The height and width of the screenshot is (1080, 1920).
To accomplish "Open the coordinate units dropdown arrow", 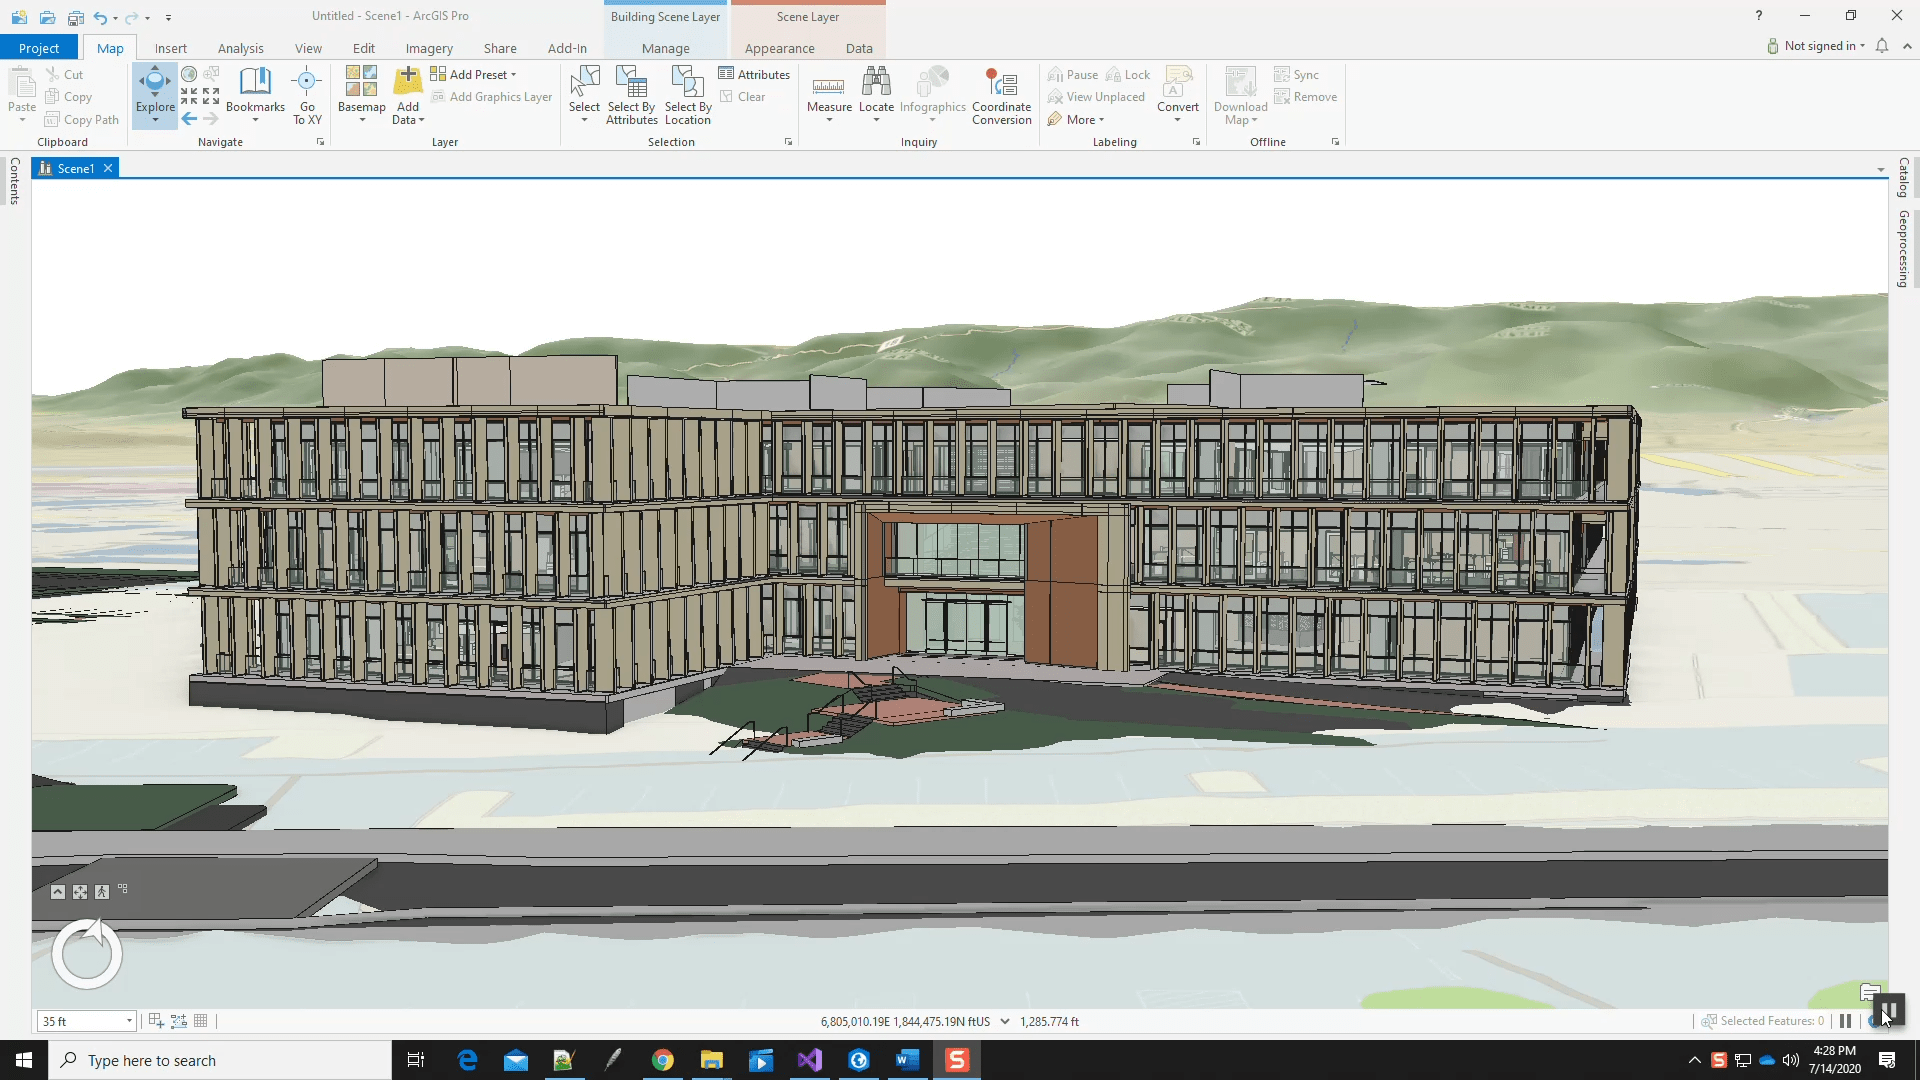I will click(x=1005, y=1021).
